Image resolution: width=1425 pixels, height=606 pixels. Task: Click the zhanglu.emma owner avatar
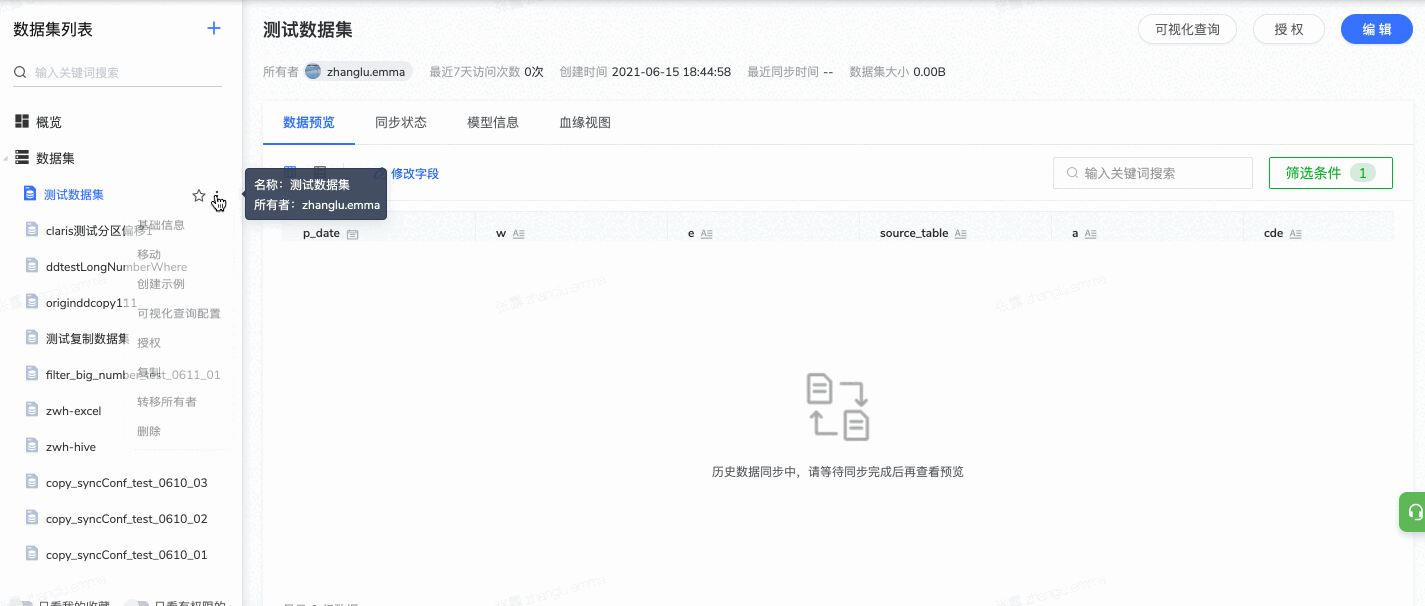pyautogui.click(x=313, y=72)
